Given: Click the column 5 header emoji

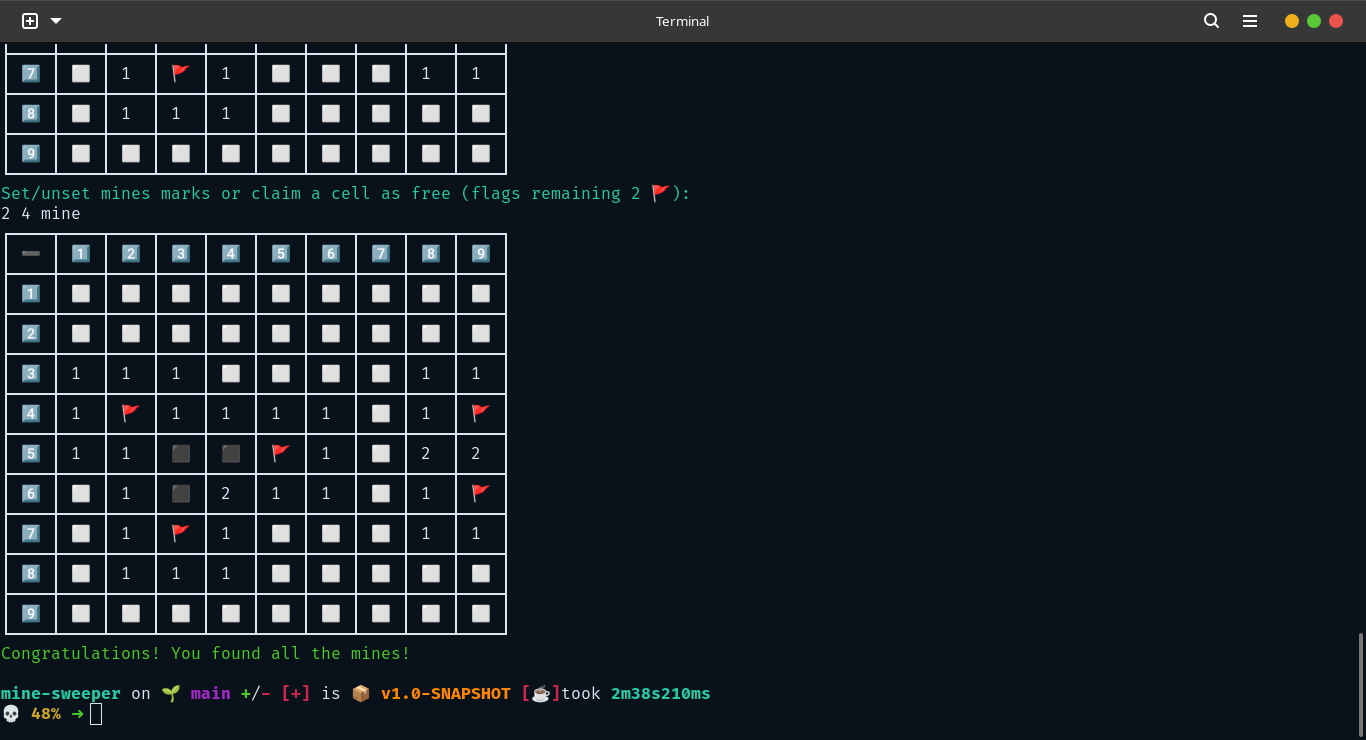Looking at the screenshot, I should (x=281, y=253).
